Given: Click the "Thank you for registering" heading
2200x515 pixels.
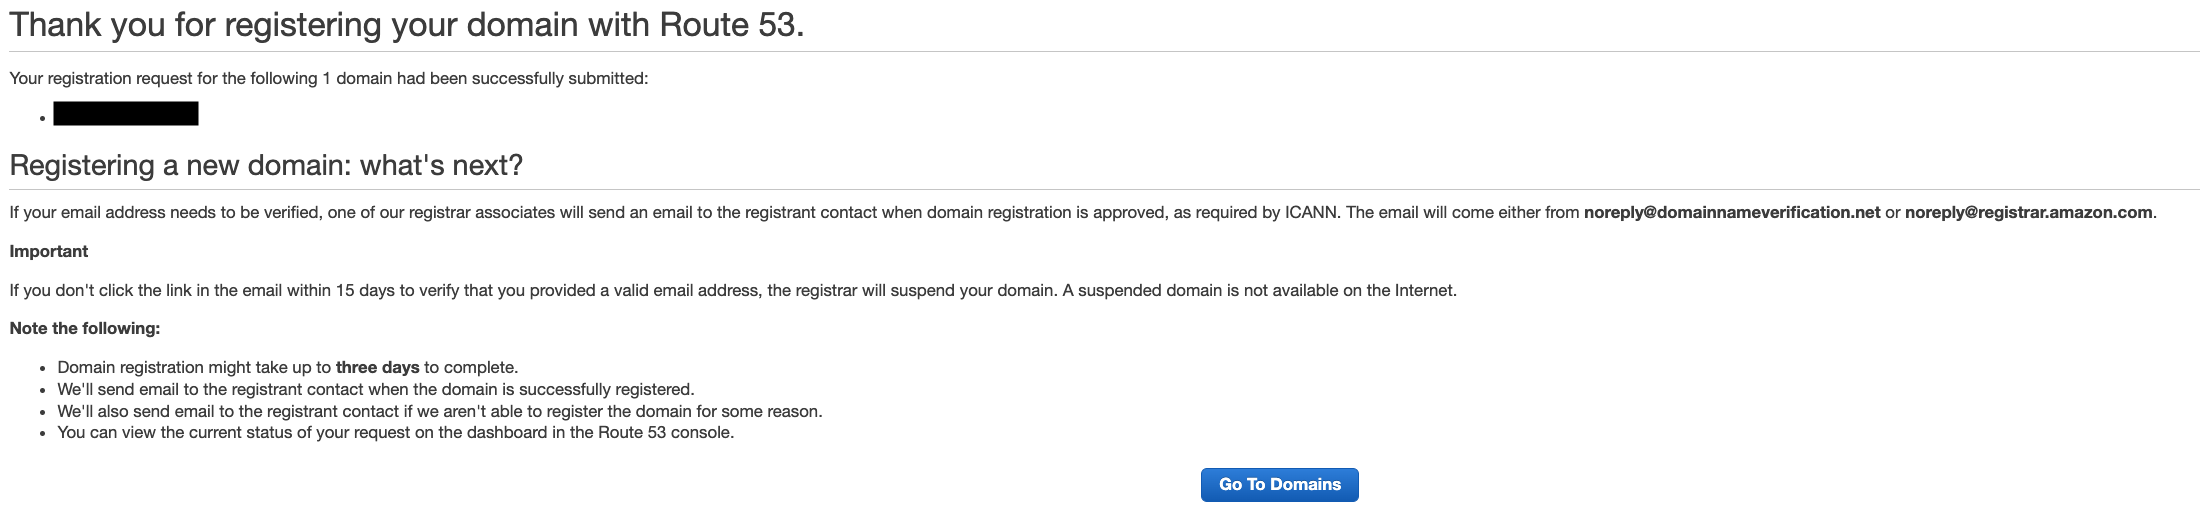Looking at the screenshot, I should 406,25.
